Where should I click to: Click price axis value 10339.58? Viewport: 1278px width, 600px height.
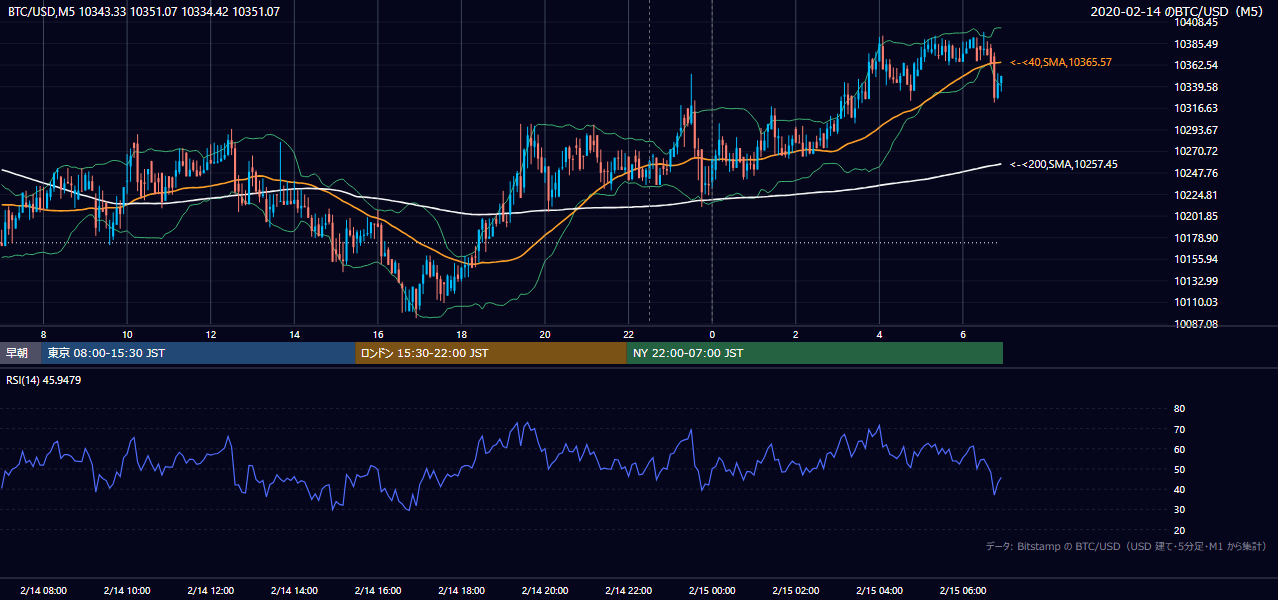[x=1196, y=87]
